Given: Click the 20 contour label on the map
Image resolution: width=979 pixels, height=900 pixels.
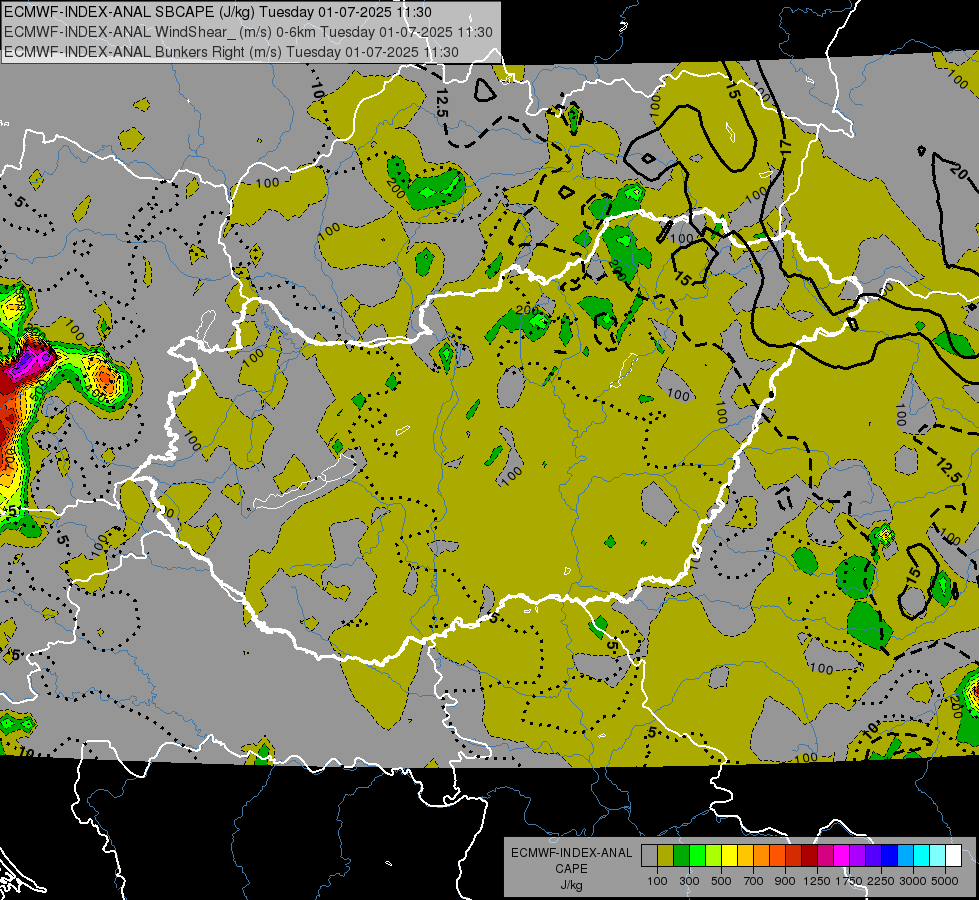Looking at the screenshot, I should 958,171.
